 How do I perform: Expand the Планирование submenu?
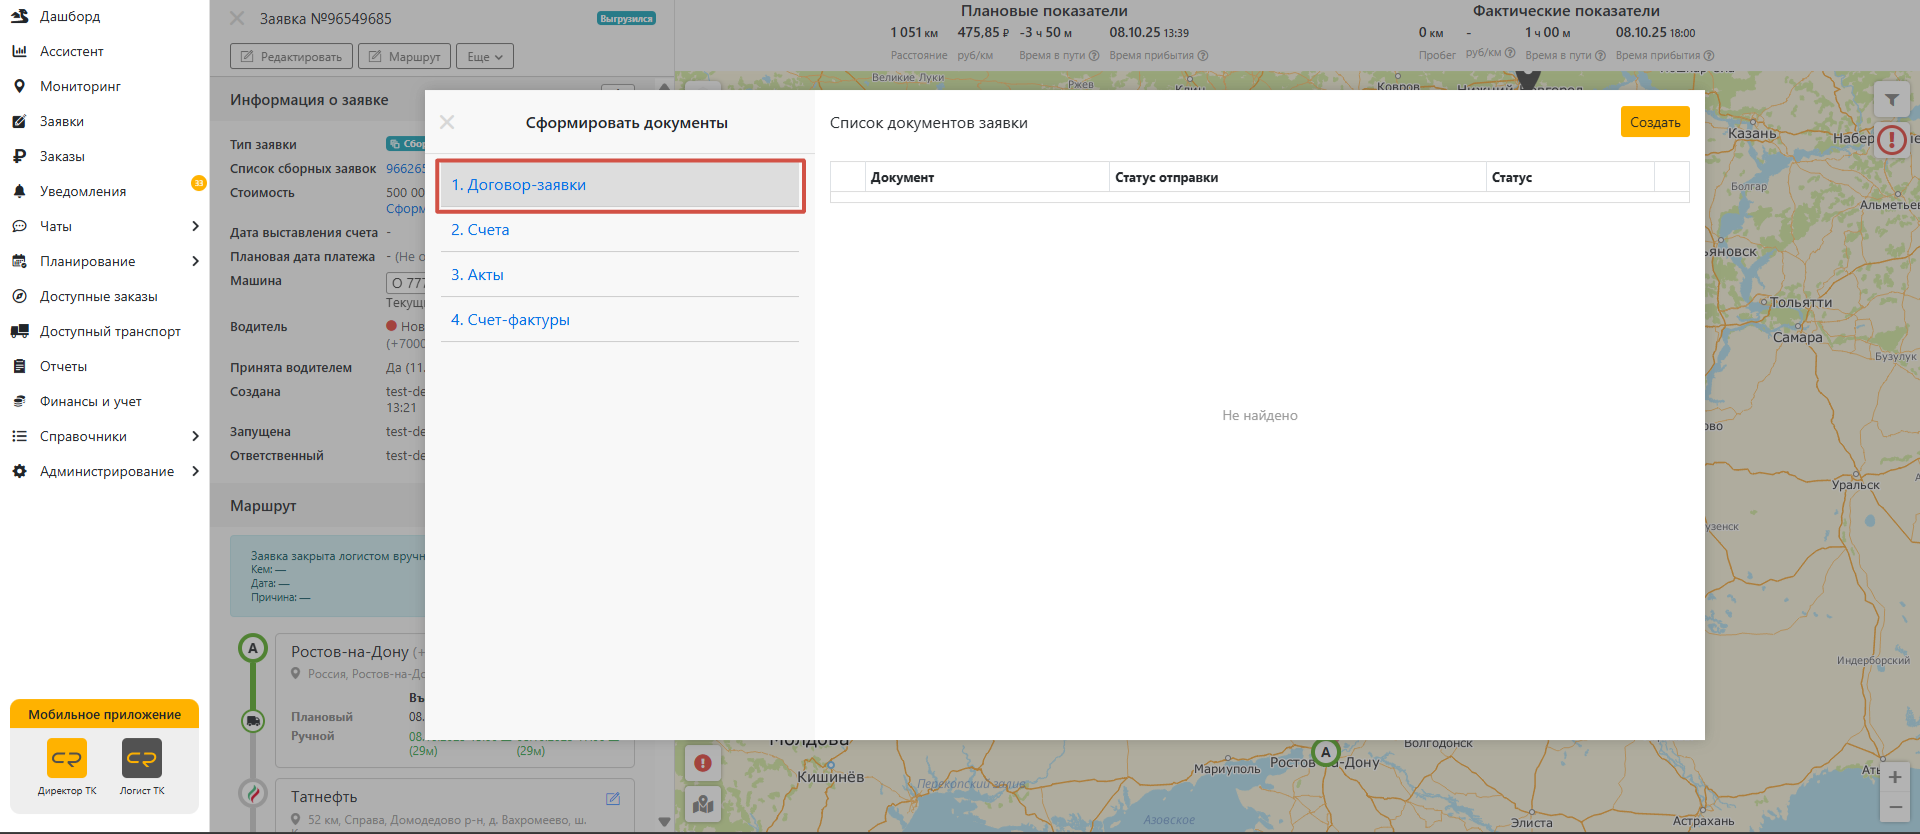(x=196, y=261)
